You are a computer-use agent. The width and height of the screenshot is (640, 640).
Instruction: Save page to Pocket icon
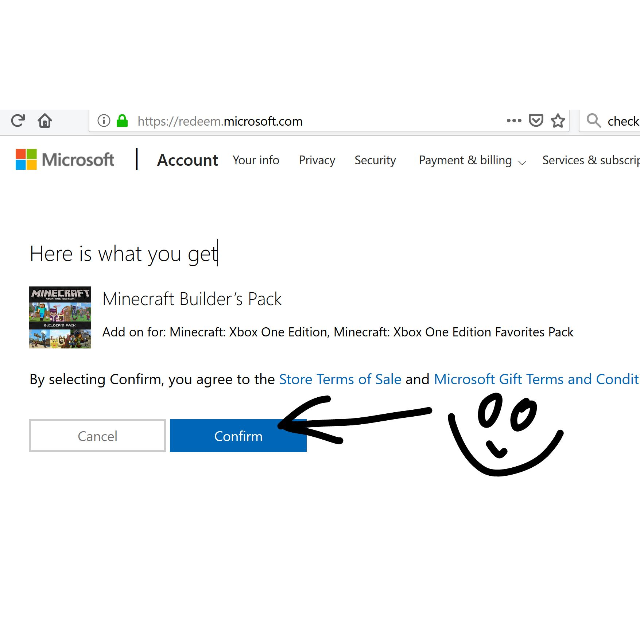tap(536, 121)
